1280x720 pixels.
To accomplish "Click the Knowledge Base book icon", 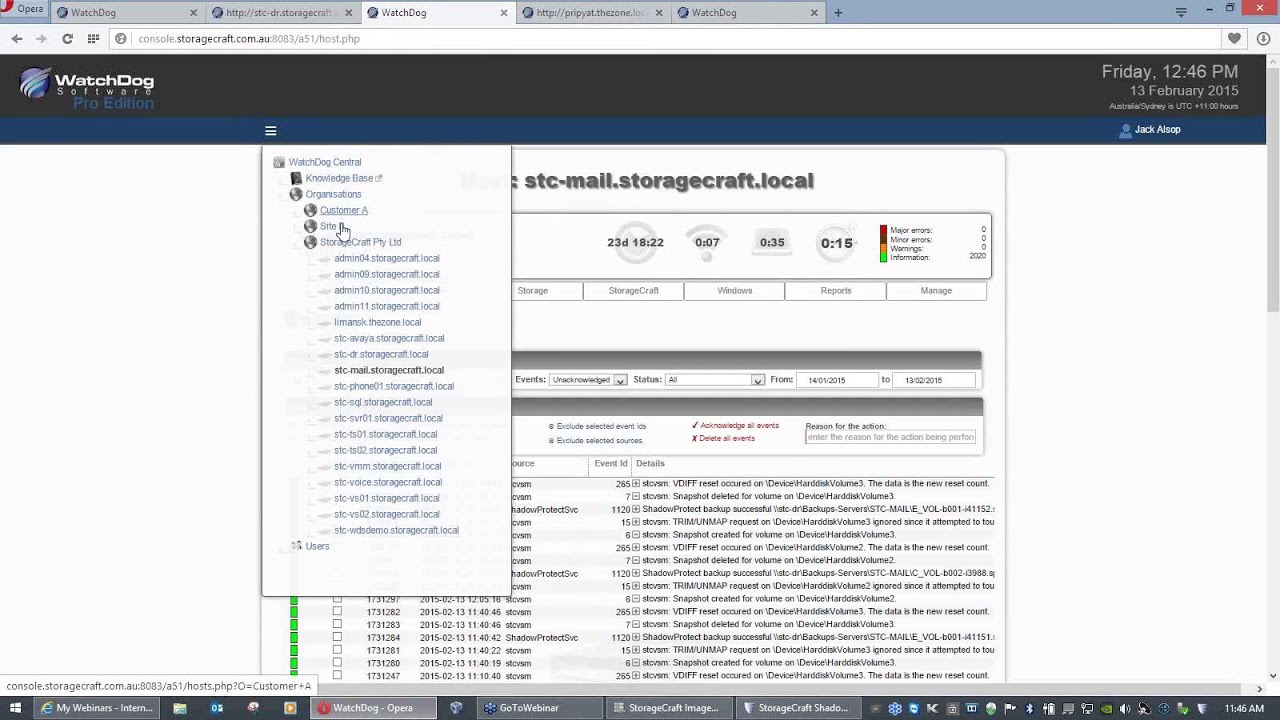I will (x=296, y=178).
